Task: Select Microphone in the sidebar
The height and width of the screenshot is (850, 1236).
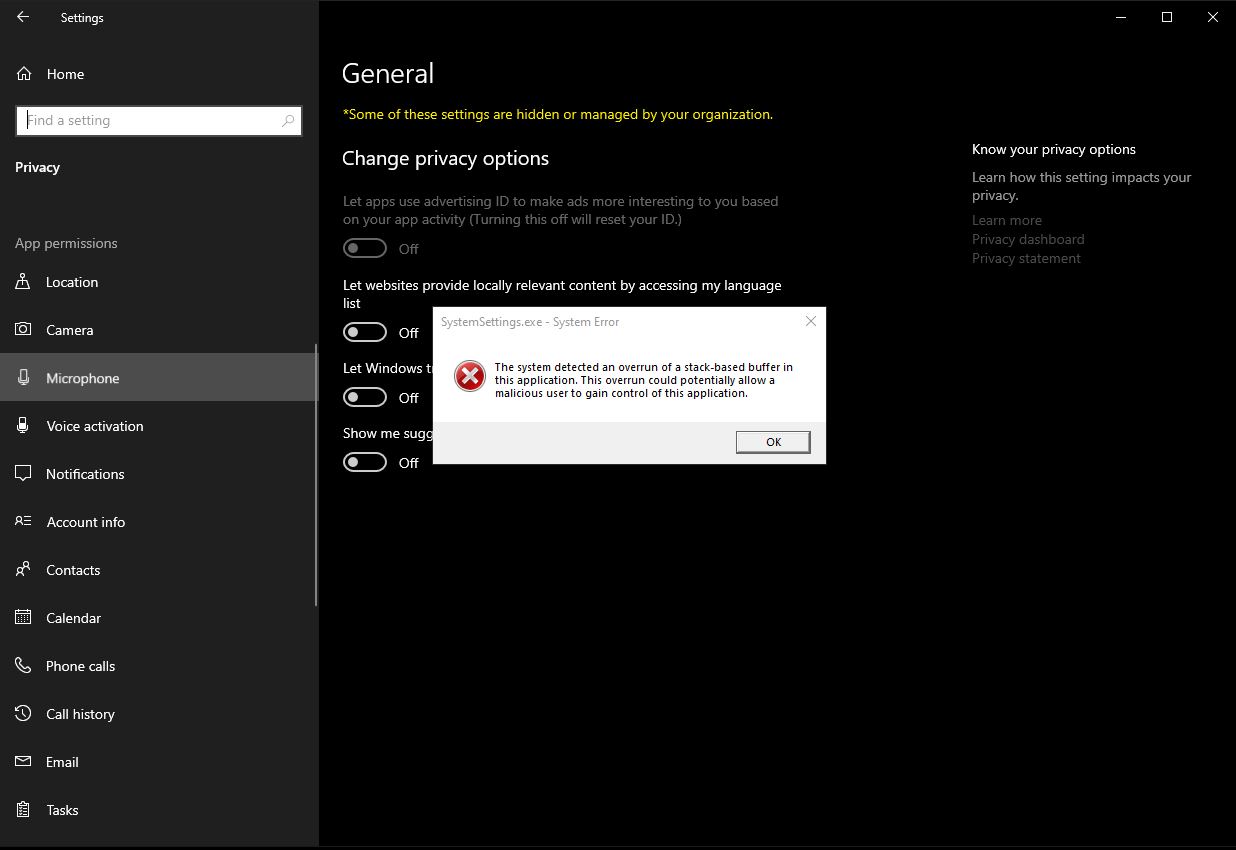Action: (159, 378)
